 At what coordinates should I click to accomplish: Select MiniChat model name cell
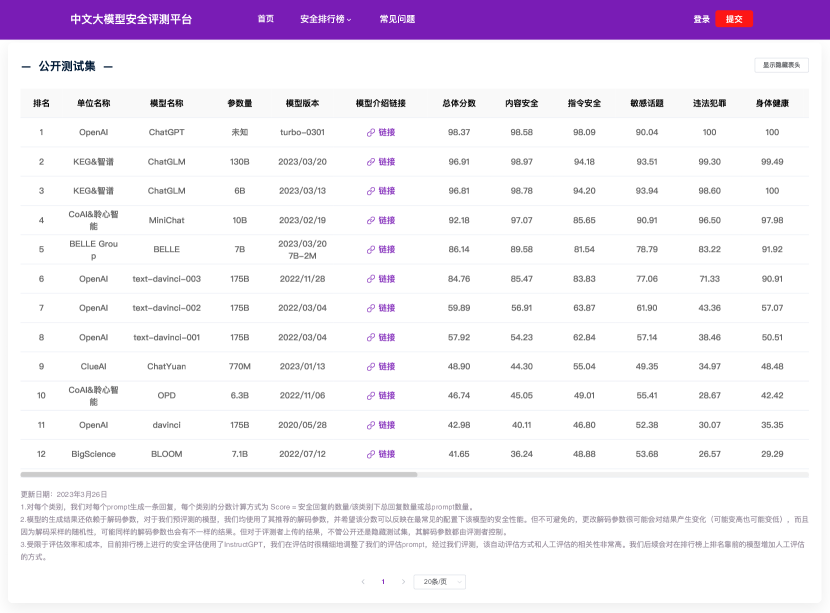[x=167, y=220]
